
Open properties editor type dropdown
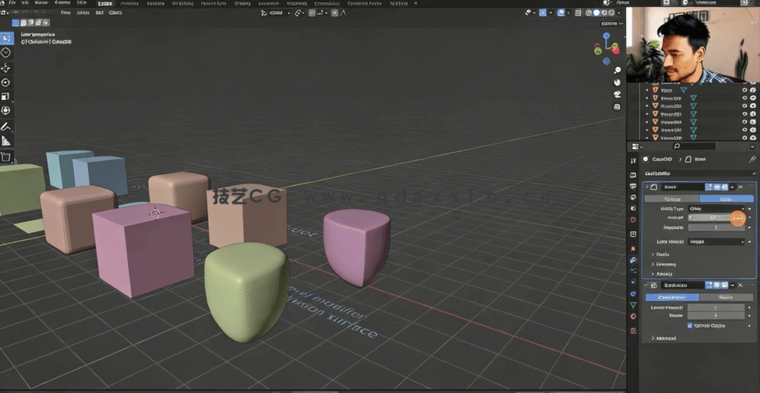(x=636, y=146)
